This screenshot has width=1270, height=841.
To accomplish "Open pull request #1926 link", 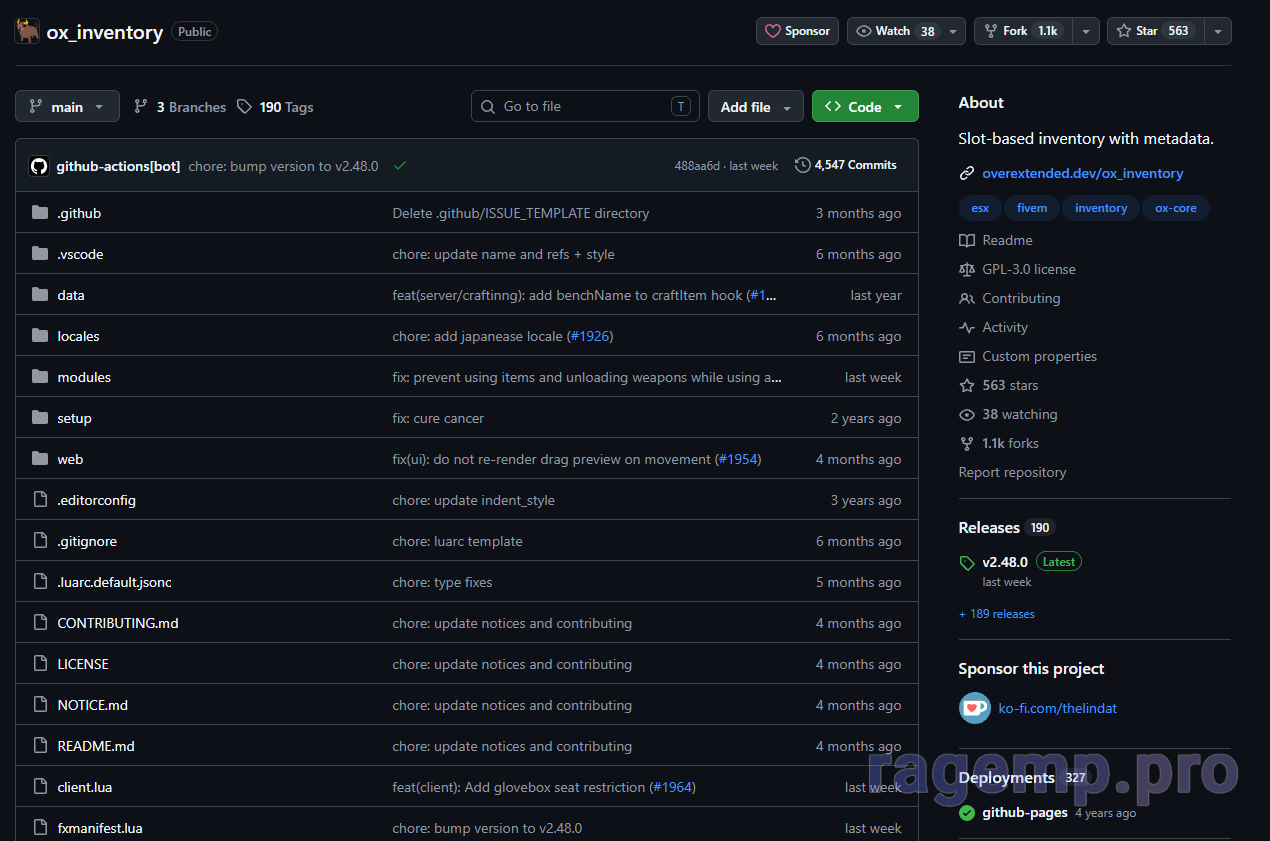I will (590, 336).
